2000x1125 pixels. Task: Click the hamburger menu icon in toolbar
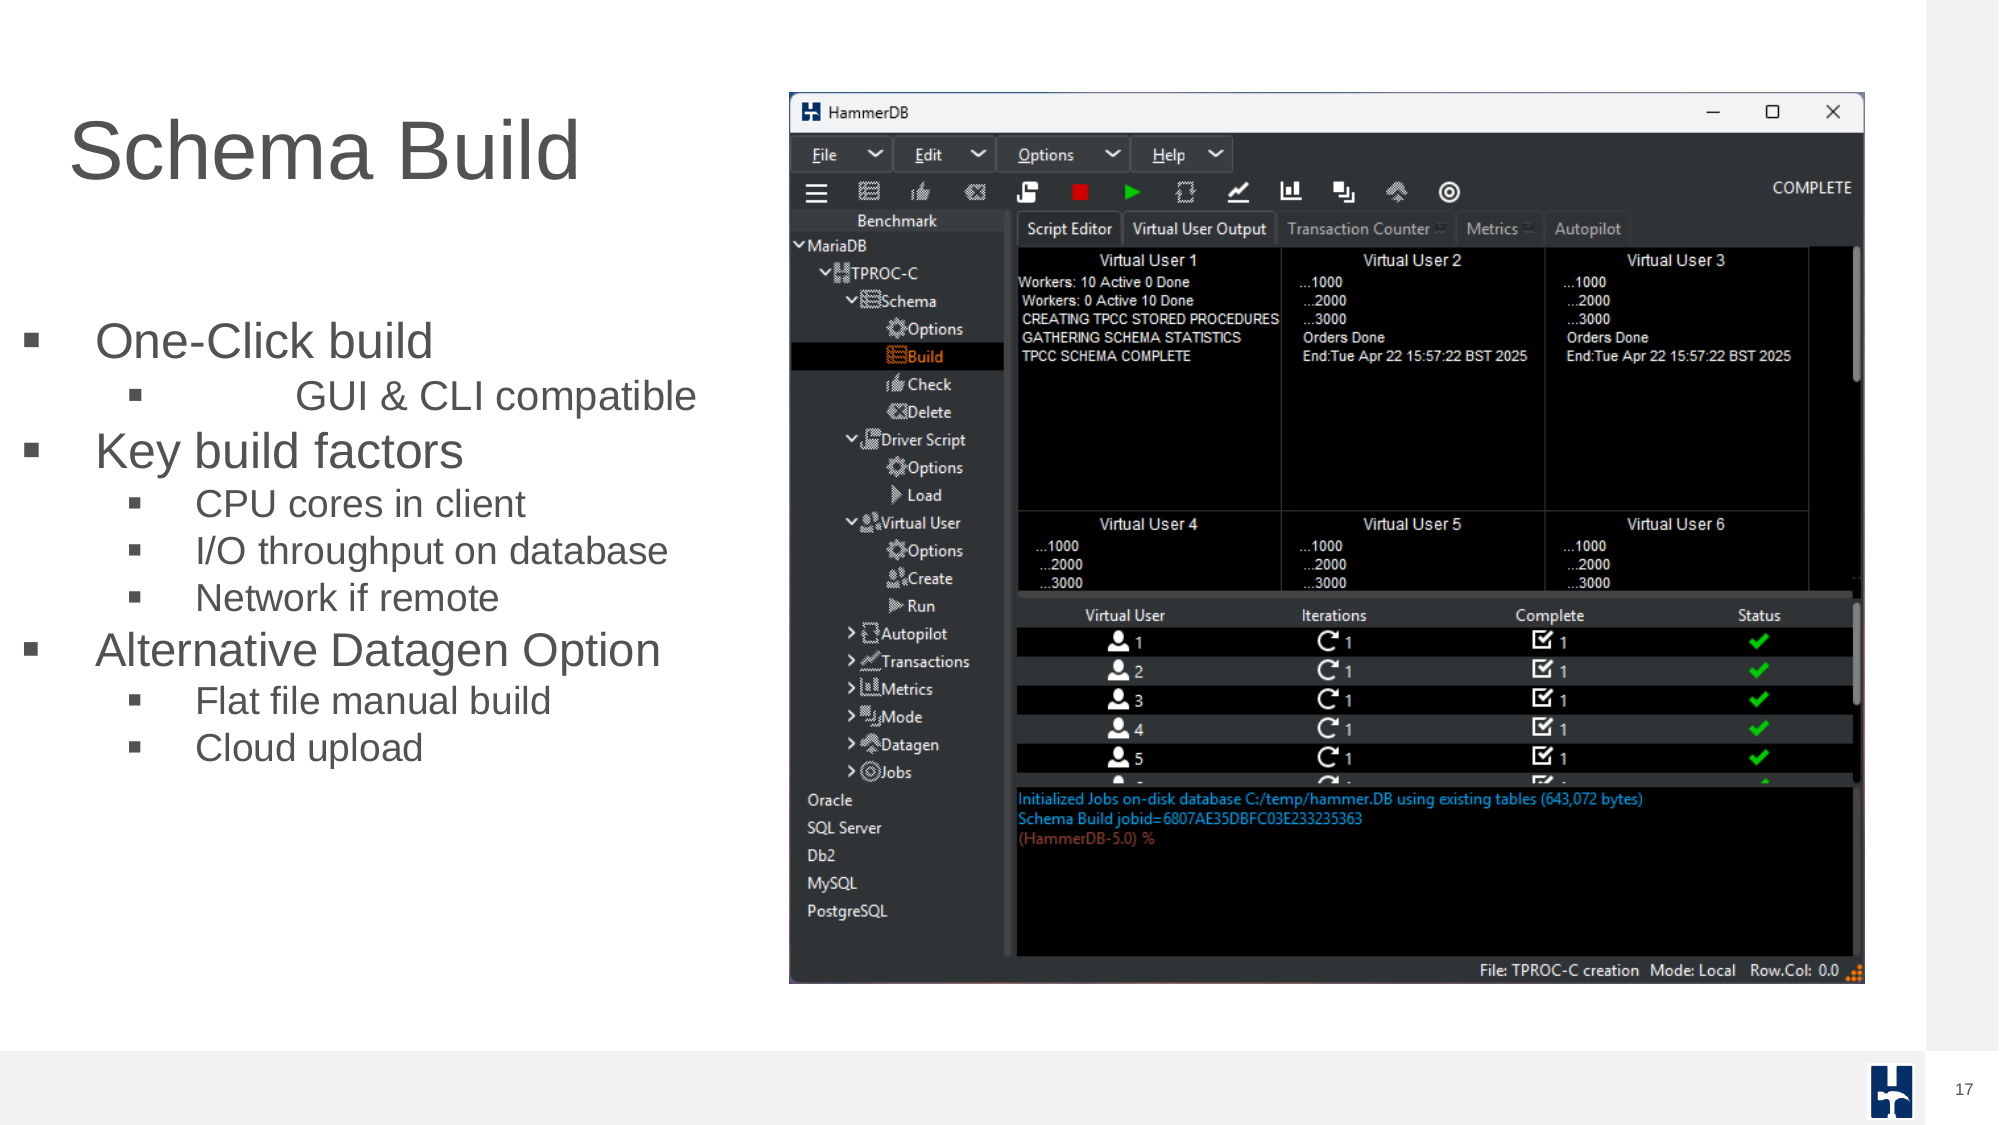click(x=816, y=193)
